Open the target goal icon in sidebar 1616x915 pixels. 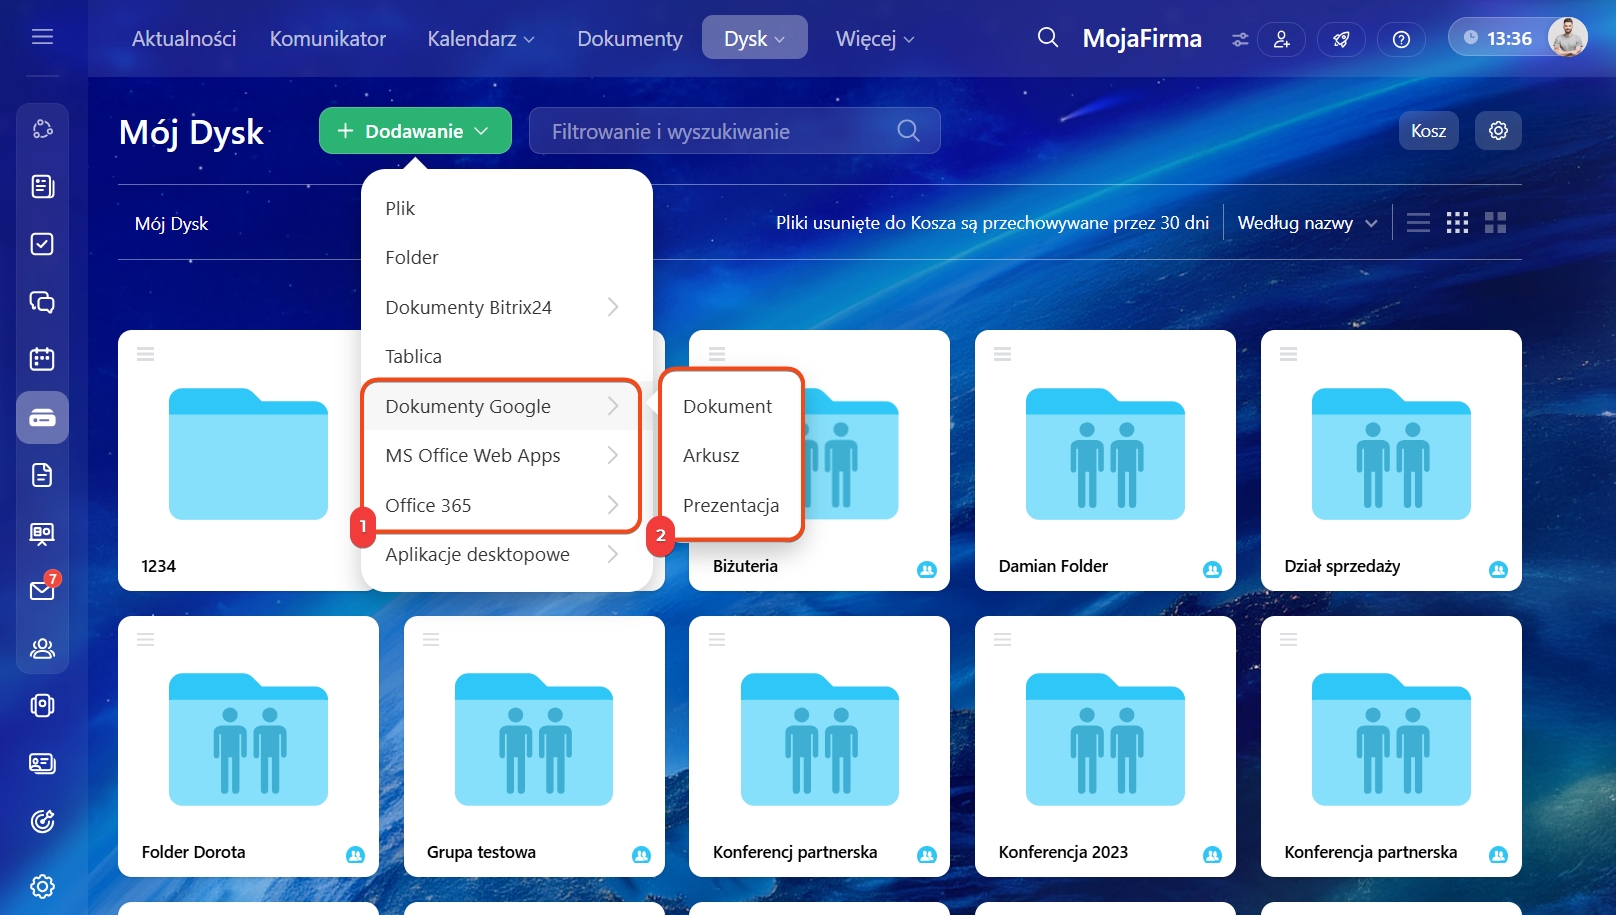click(x=42, y=821)
